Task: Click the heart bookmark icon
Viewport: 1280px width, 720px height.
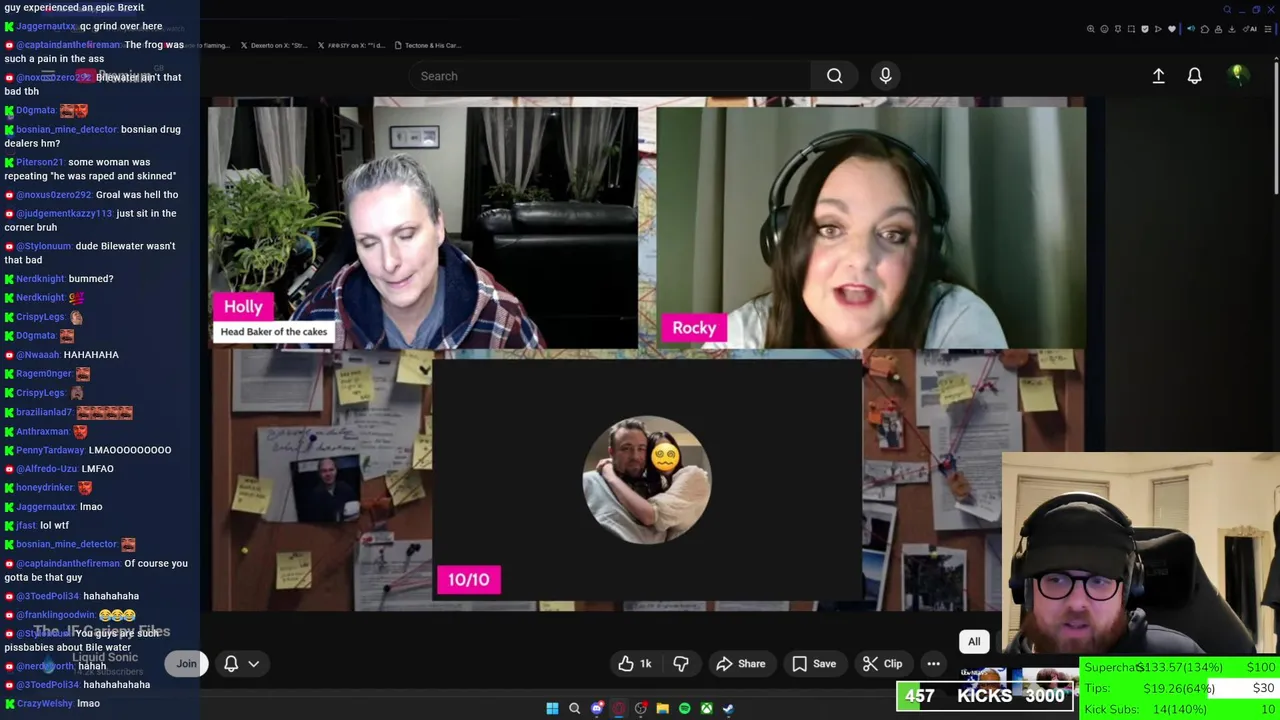Action: [x=1172, y=29]
